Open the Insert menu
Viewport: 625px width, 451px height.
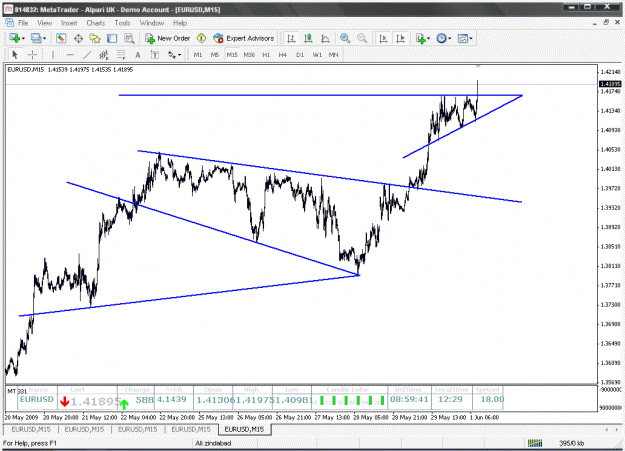[69, 23]
